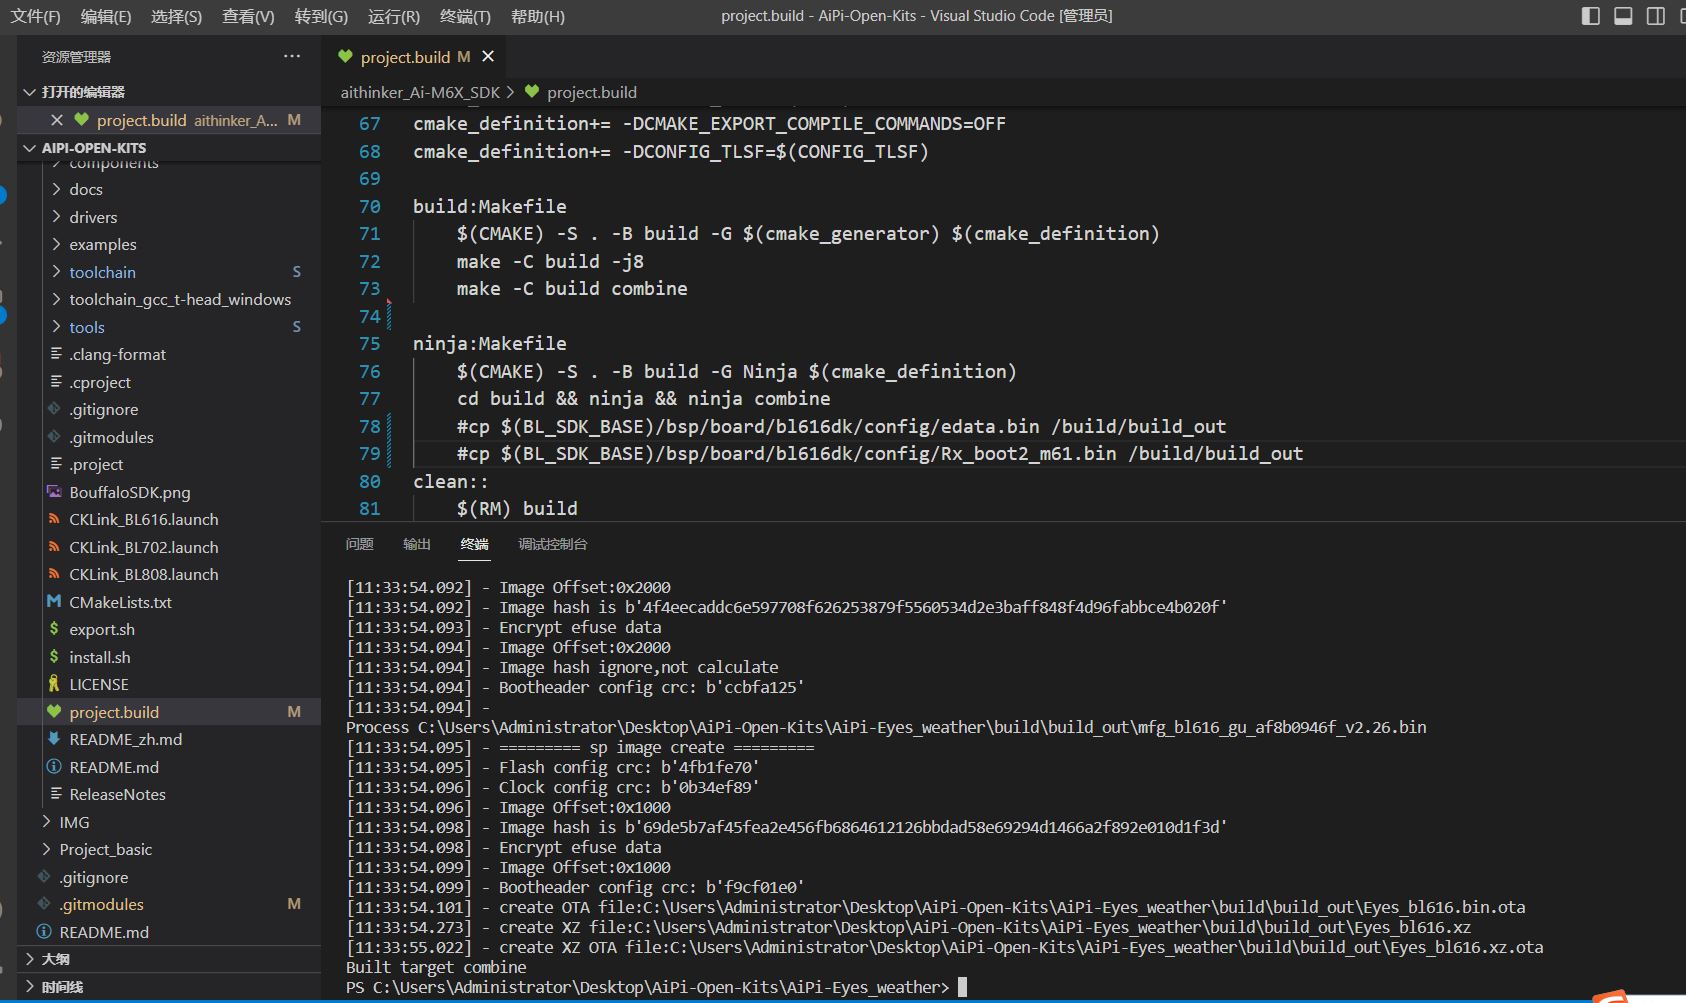Open the 终端(T) menu
The height and width of the screenshot is (1003, 1686).
(x=465, y=16)
